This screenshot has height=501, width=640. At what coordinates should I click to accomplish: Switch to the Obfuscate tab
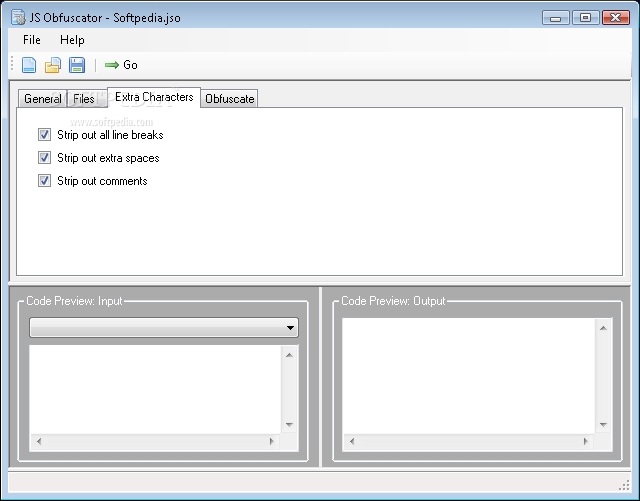tap(229, 98)
